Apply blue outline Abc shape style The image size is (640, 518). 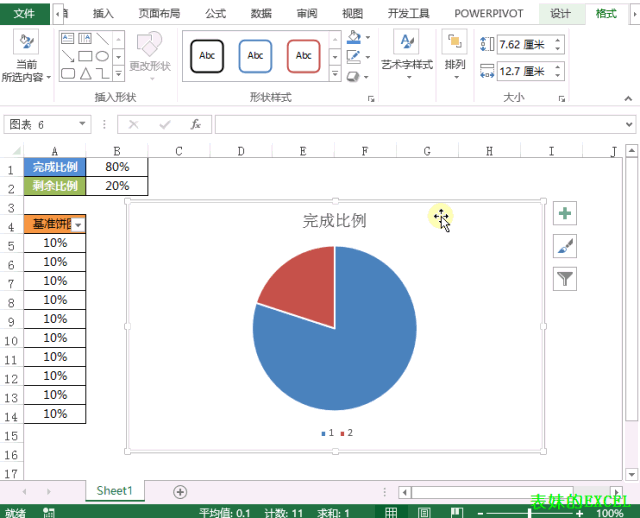pos(255,56)
